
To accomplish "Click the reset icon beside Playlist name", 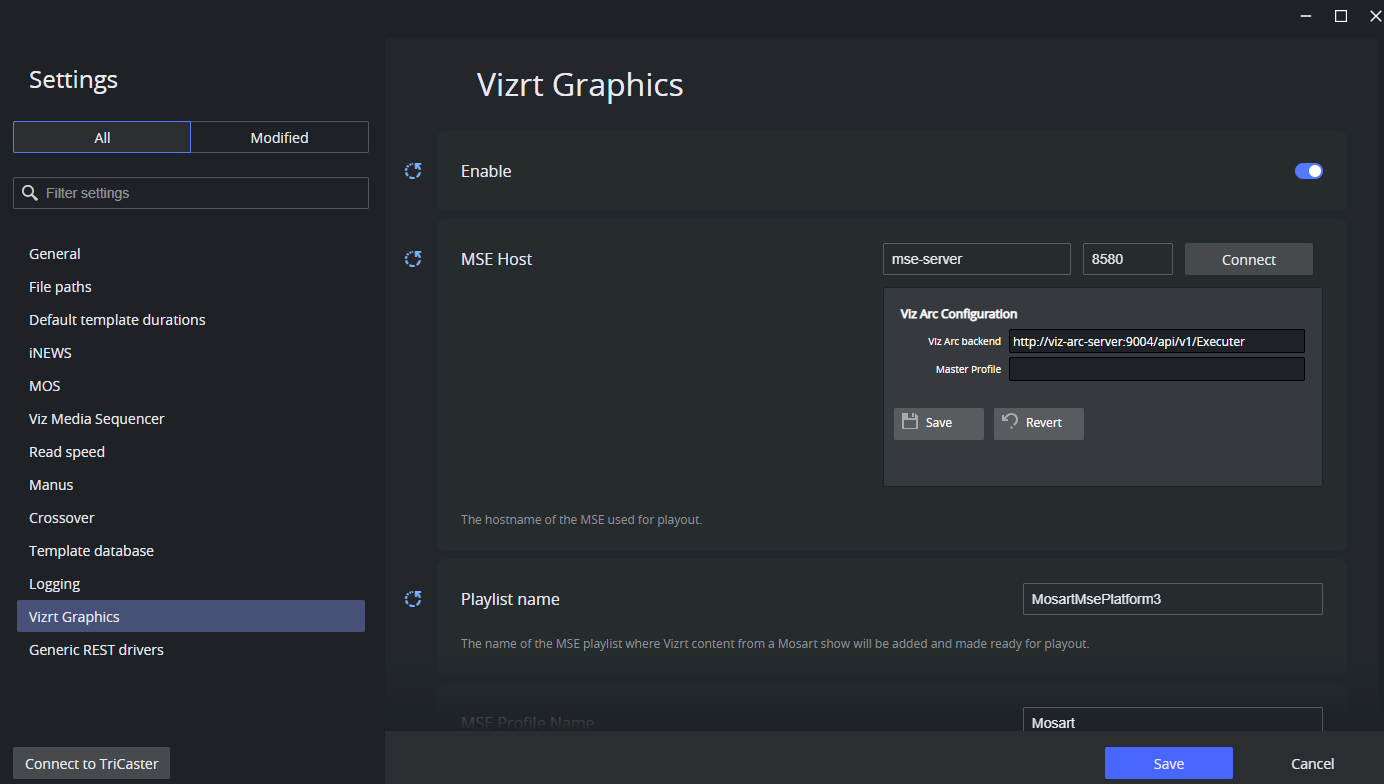I will pos(413,599).
